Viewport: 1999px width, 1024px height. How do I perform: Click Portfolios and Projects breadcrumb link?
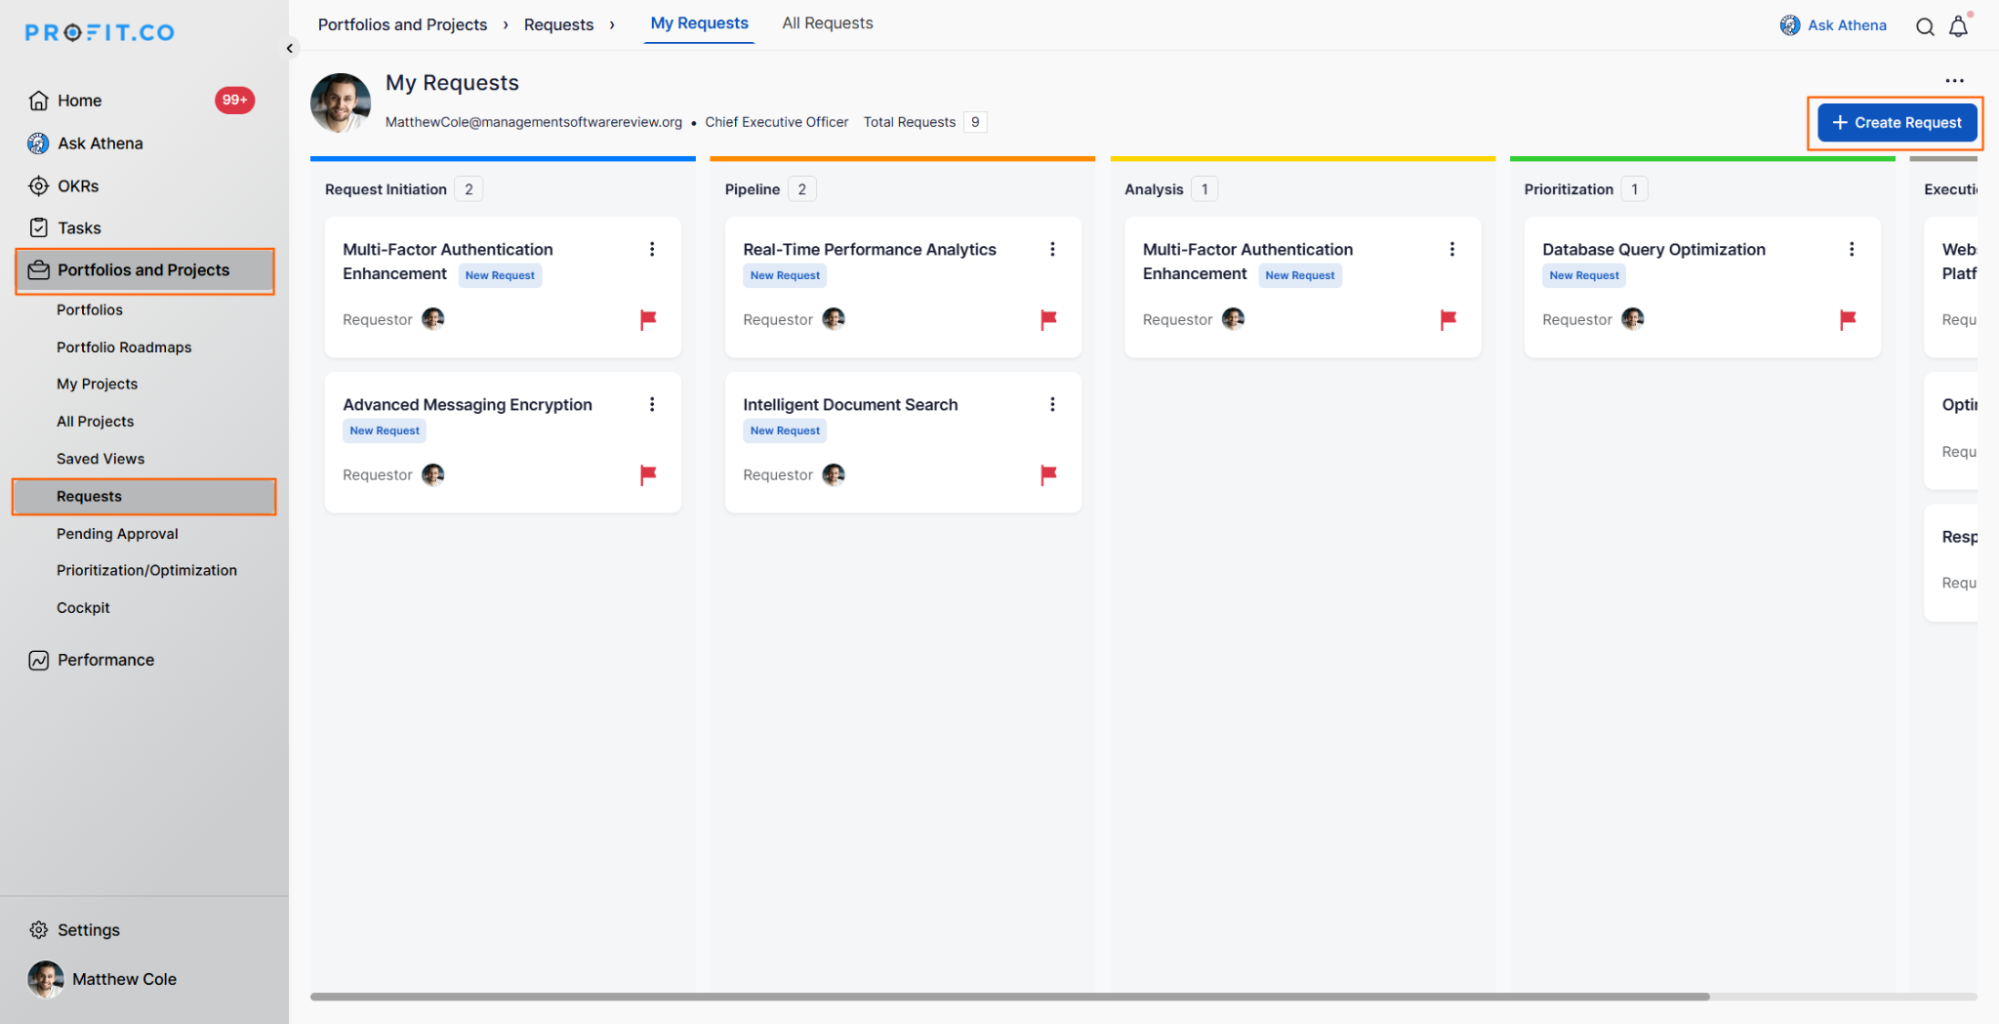click(x=402, y=25)
